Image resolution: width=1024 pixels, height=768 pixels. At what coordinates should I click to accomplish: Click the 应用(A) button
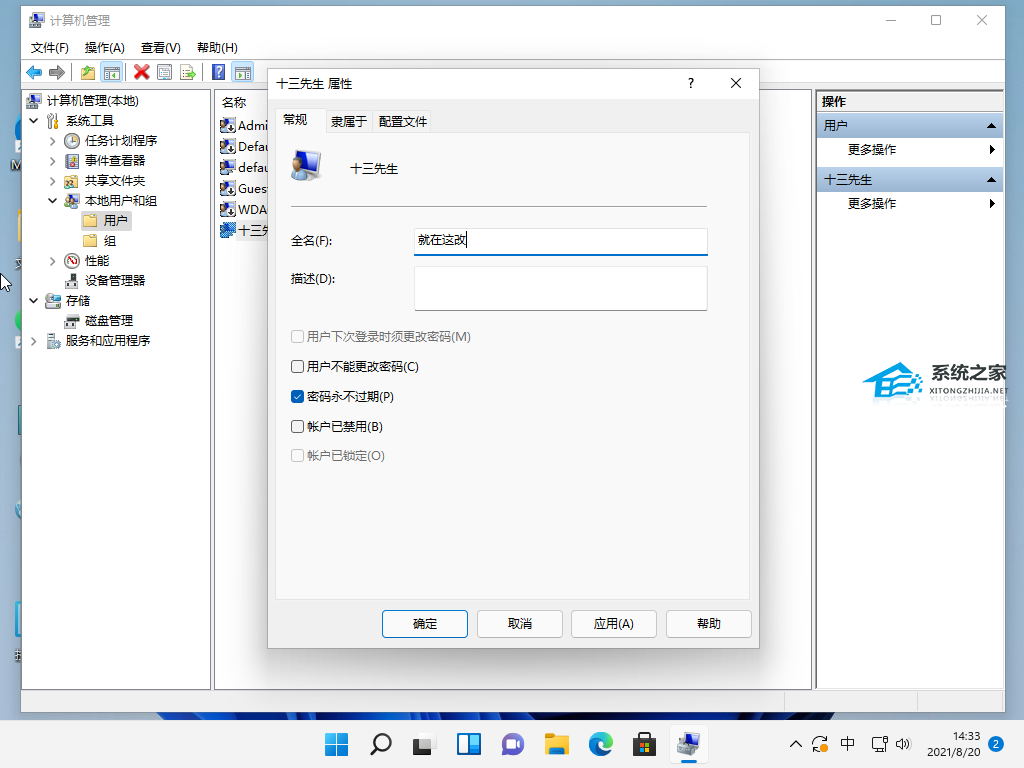[x=613, y=623]
